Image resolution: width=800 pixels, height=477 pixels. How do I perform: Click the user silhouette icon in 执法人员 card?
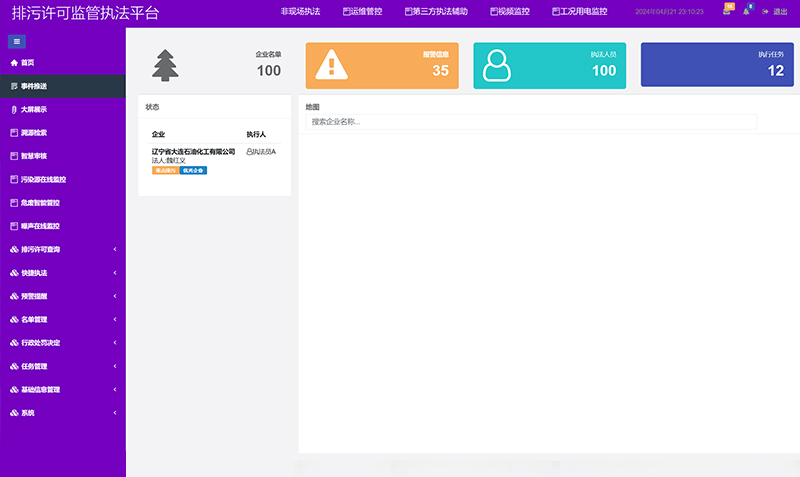click(x=497, y=65)
